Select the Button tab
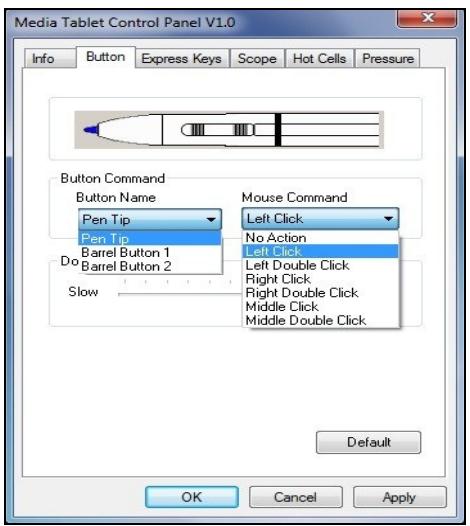The width and height of the screenshot is (470, 526). coord(106,57)
